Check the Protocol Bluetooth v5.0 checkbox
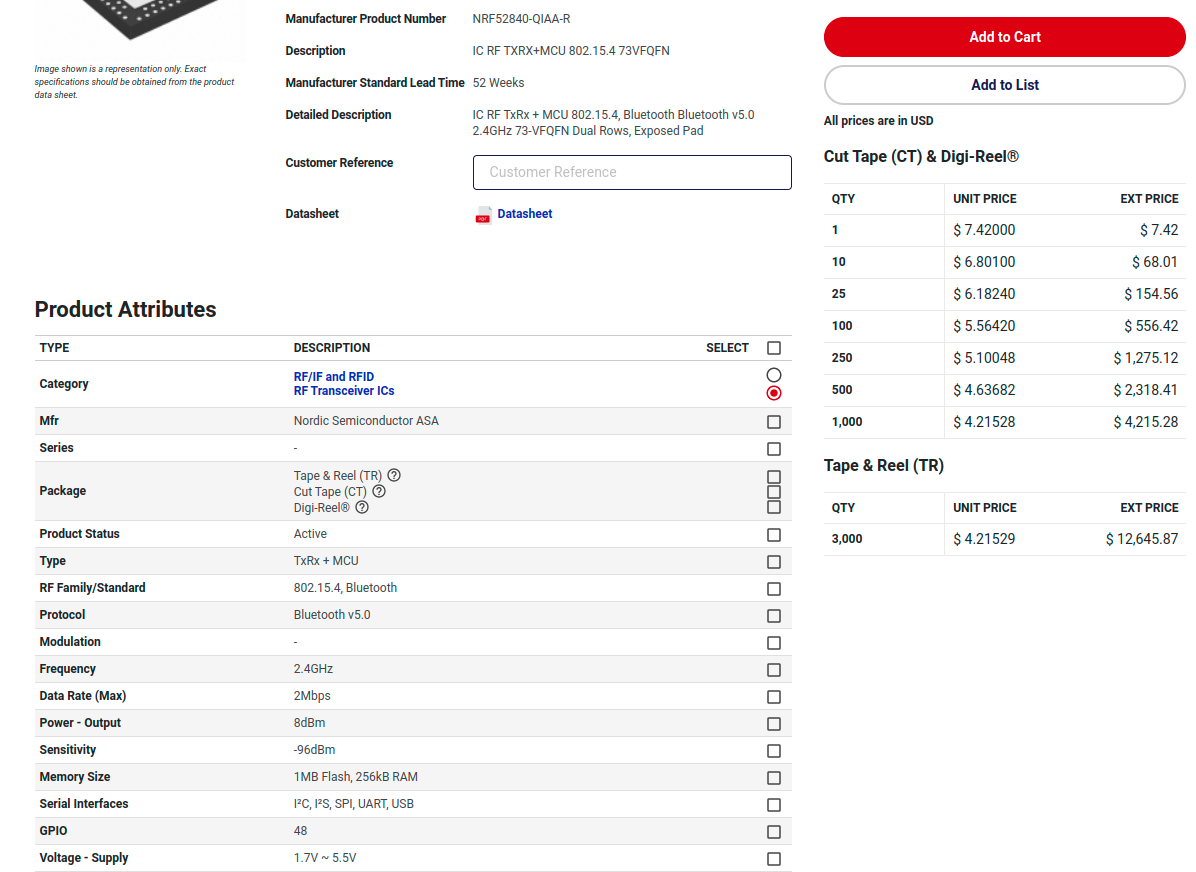The width and height of the screenshot is (1196, 872). (773, 616)
